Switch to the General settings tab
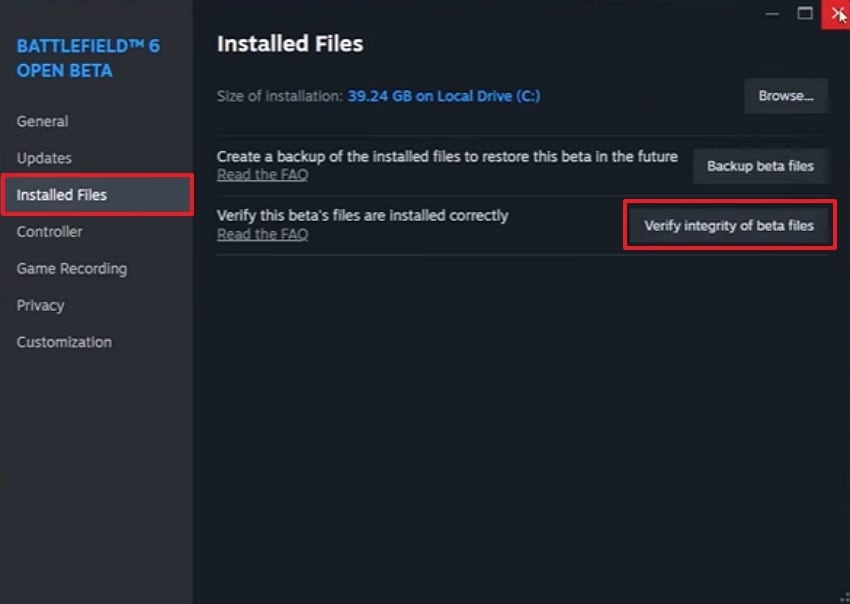Viewport: 850px width, 604px height. coord(42,121)
